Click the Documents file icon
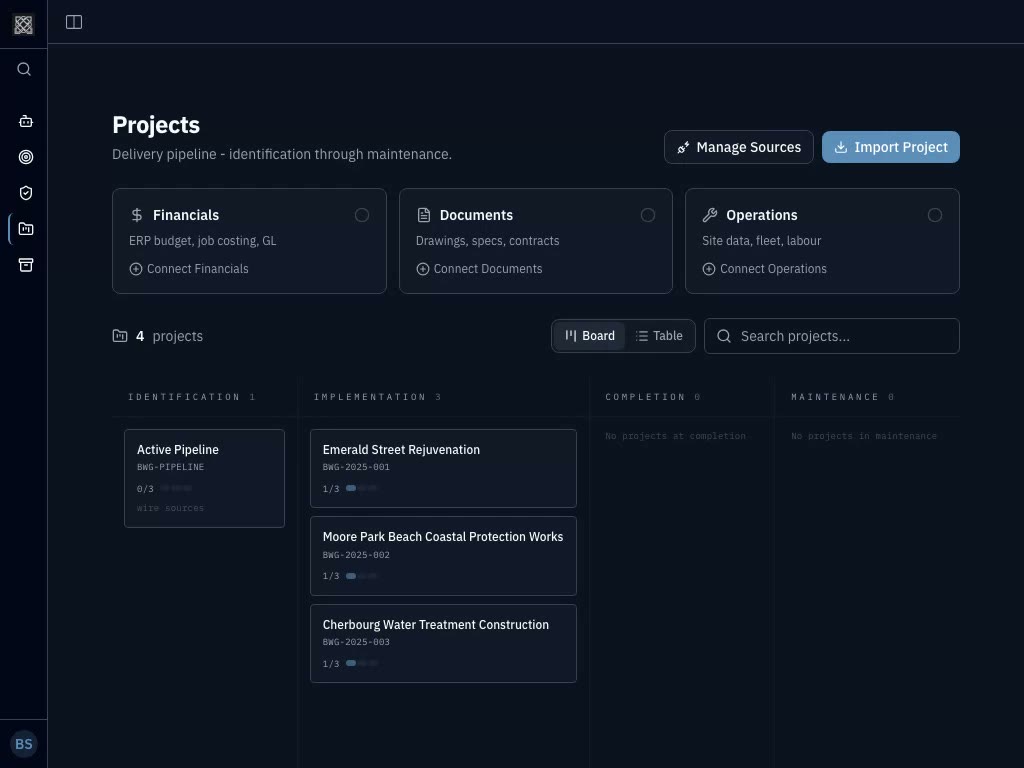Viewport: 1024px width, 768px height. coord(424,215)
